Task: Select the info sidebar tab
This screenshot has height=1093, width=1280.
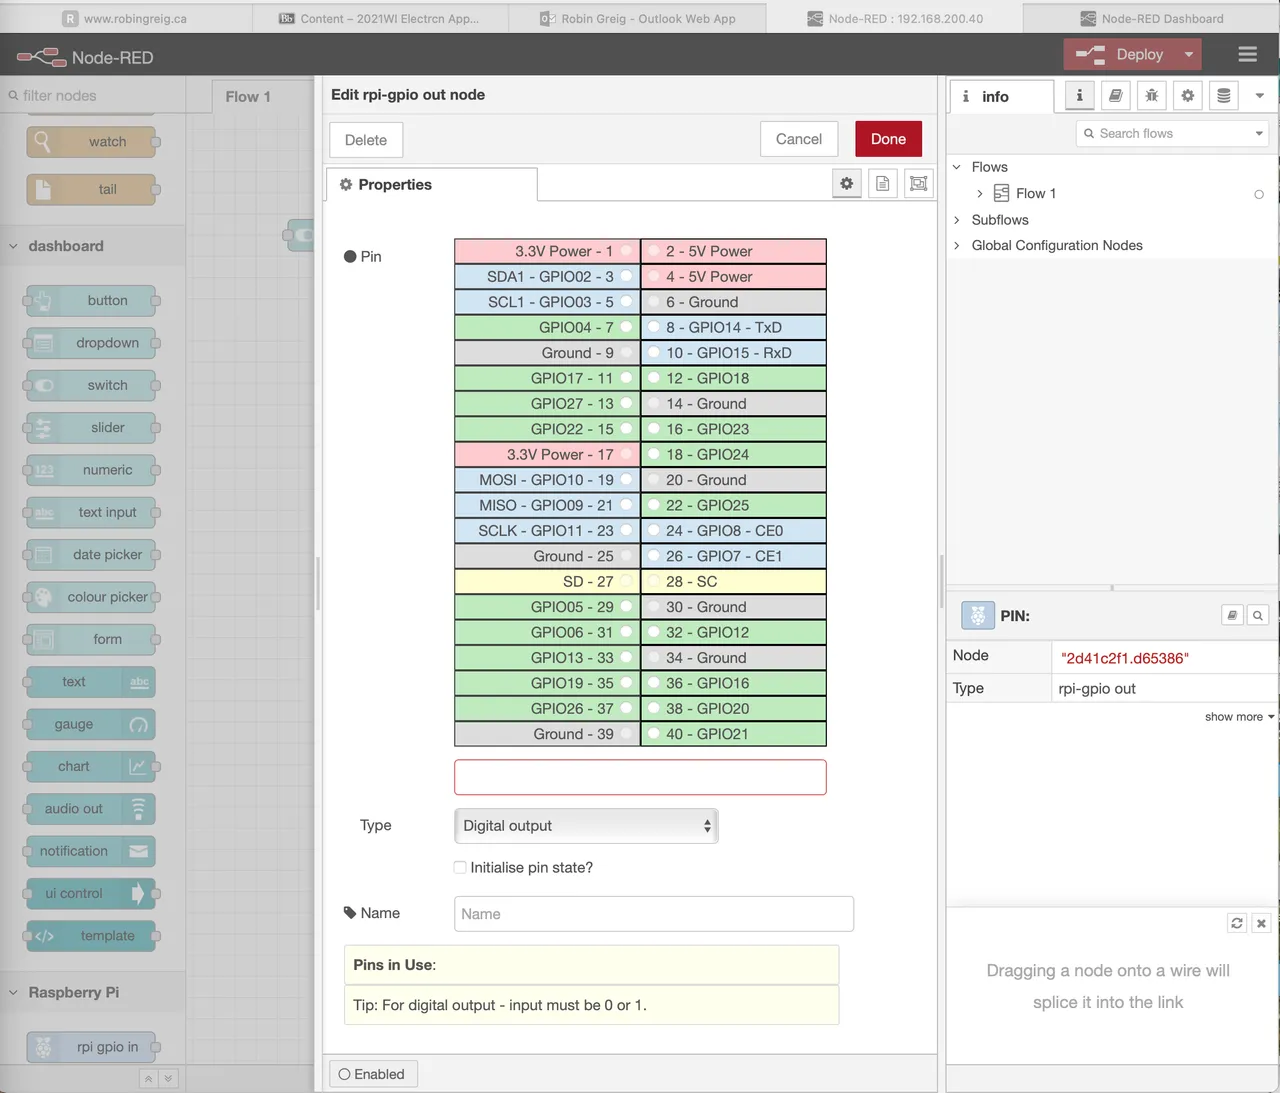Action: click(1001, 96)
